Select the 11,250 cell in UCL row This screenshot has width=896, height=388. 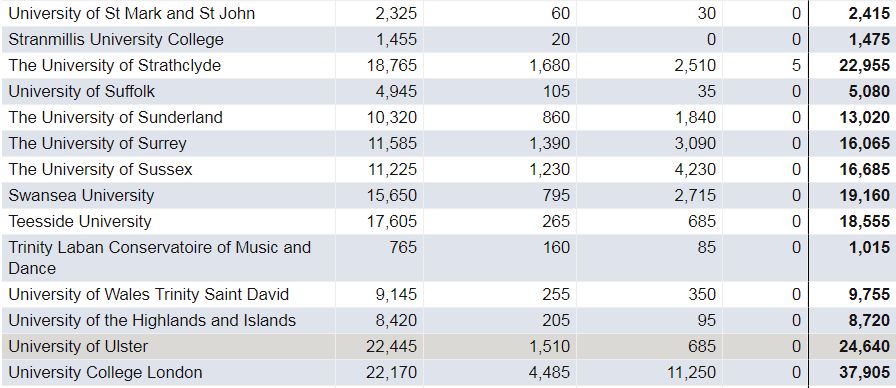(x=690, y=373)
